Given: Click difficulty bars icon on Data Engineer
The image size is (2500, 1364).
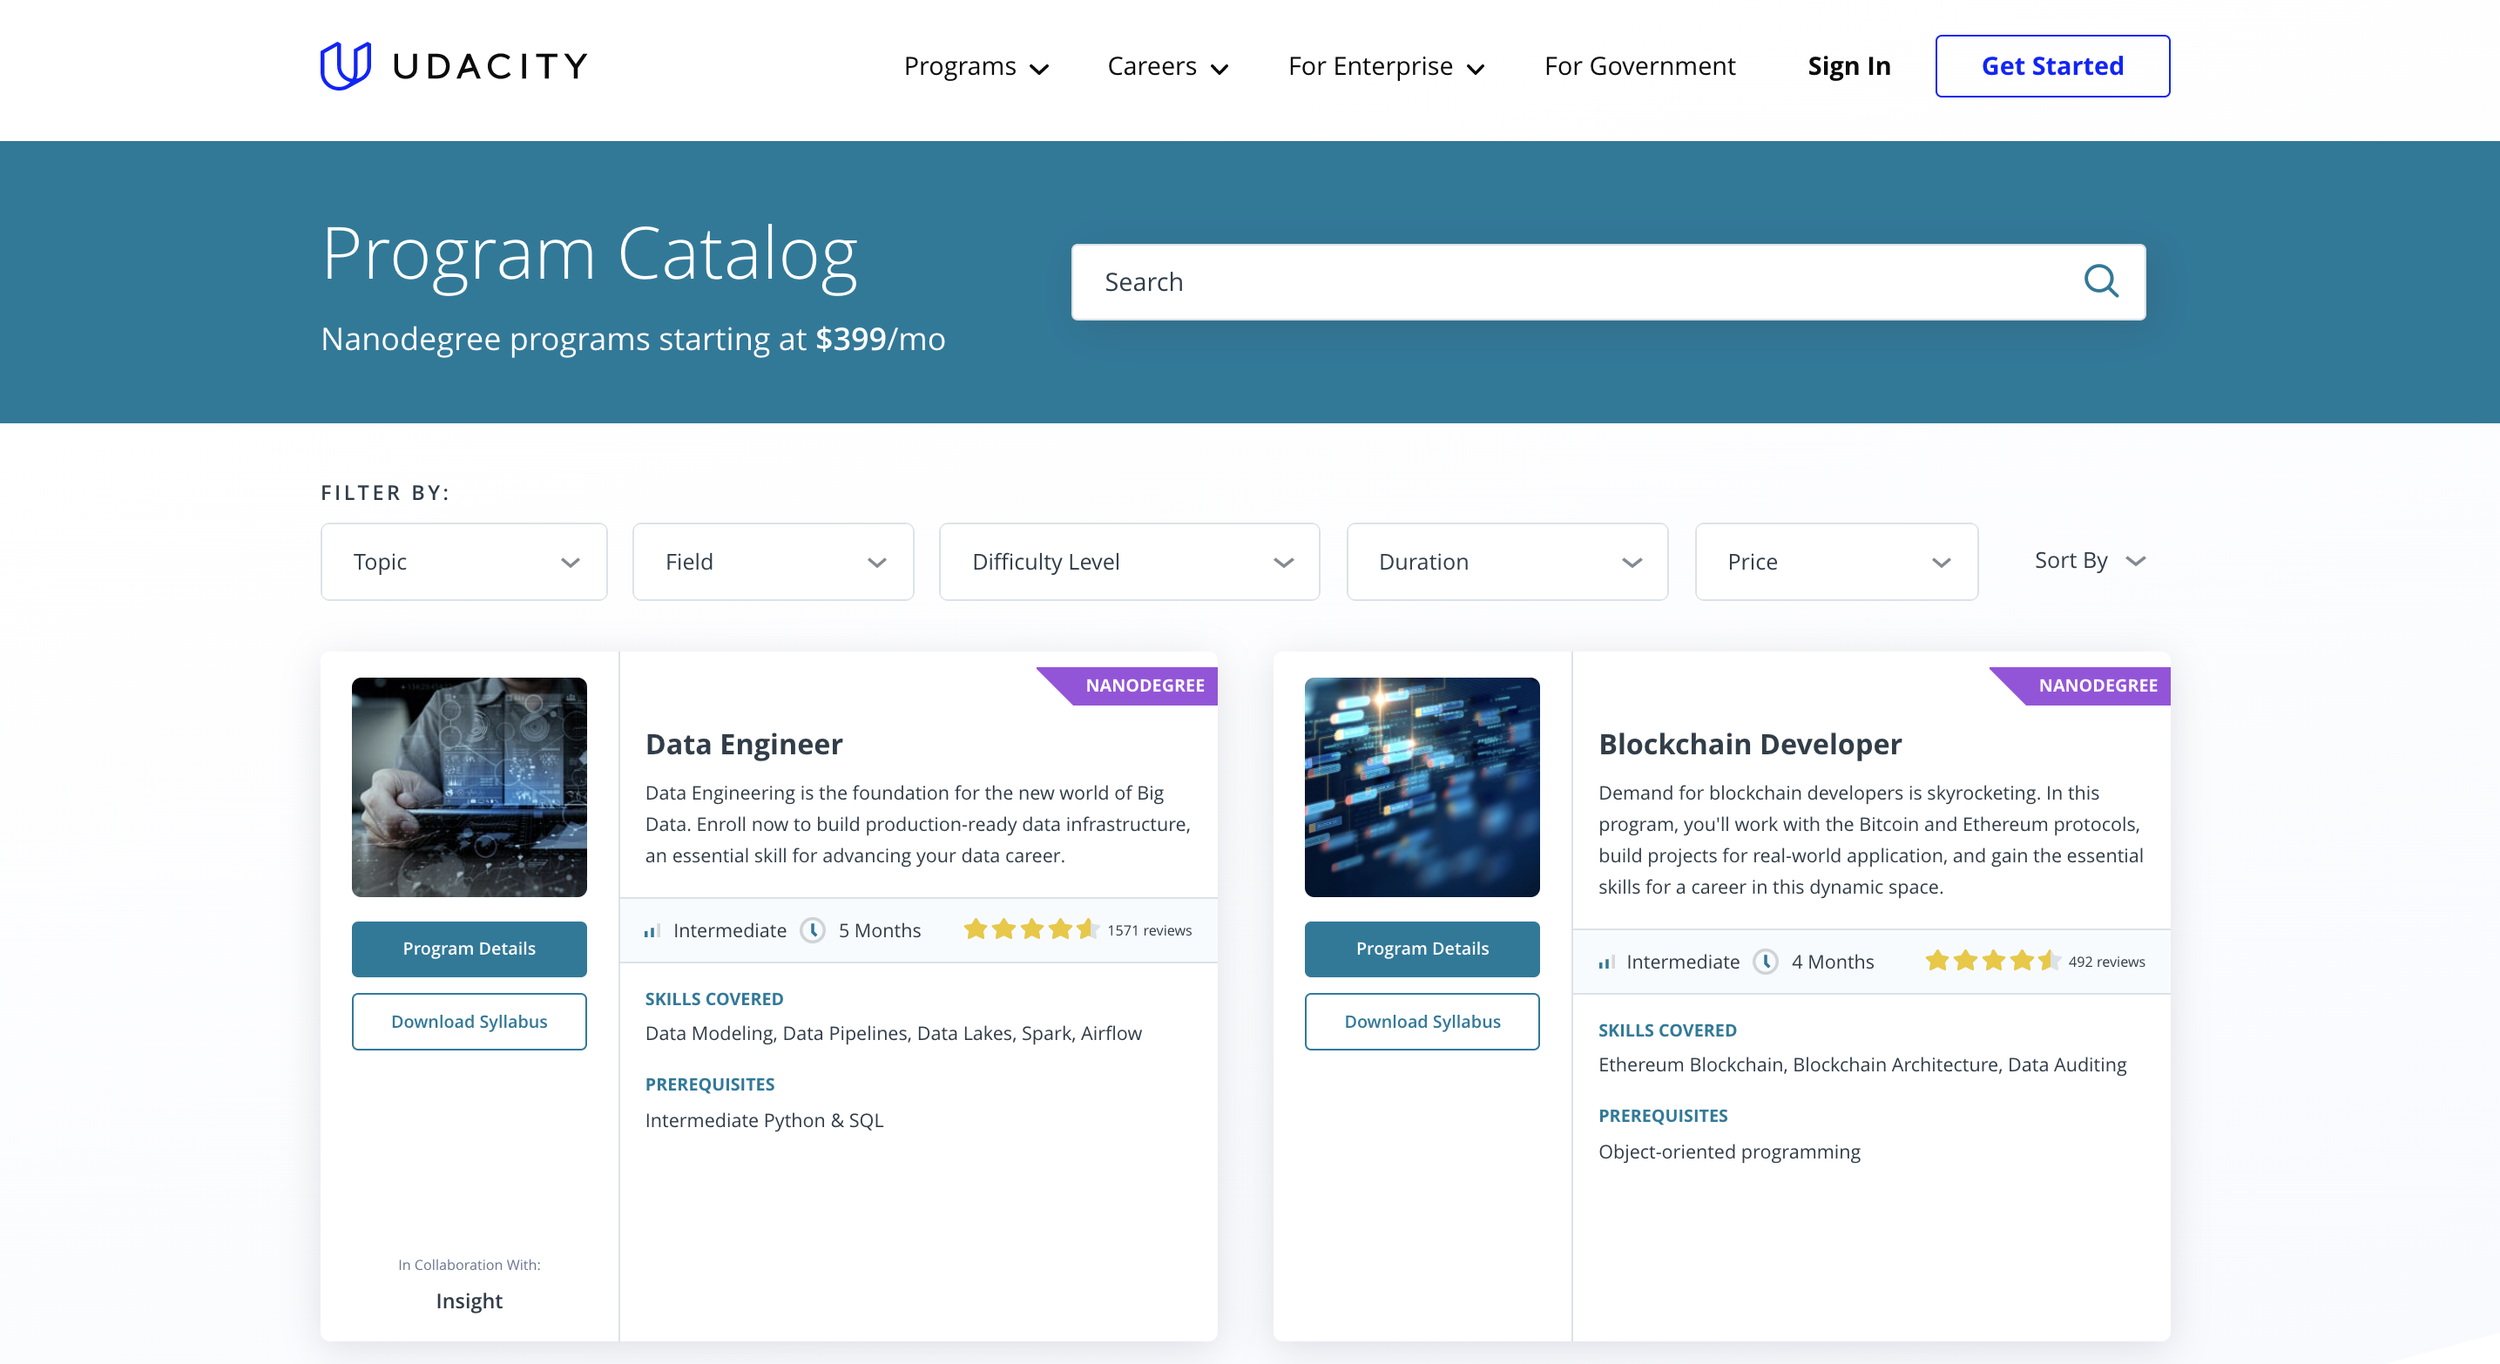Looking at the screenshot, I should [652, 931].
